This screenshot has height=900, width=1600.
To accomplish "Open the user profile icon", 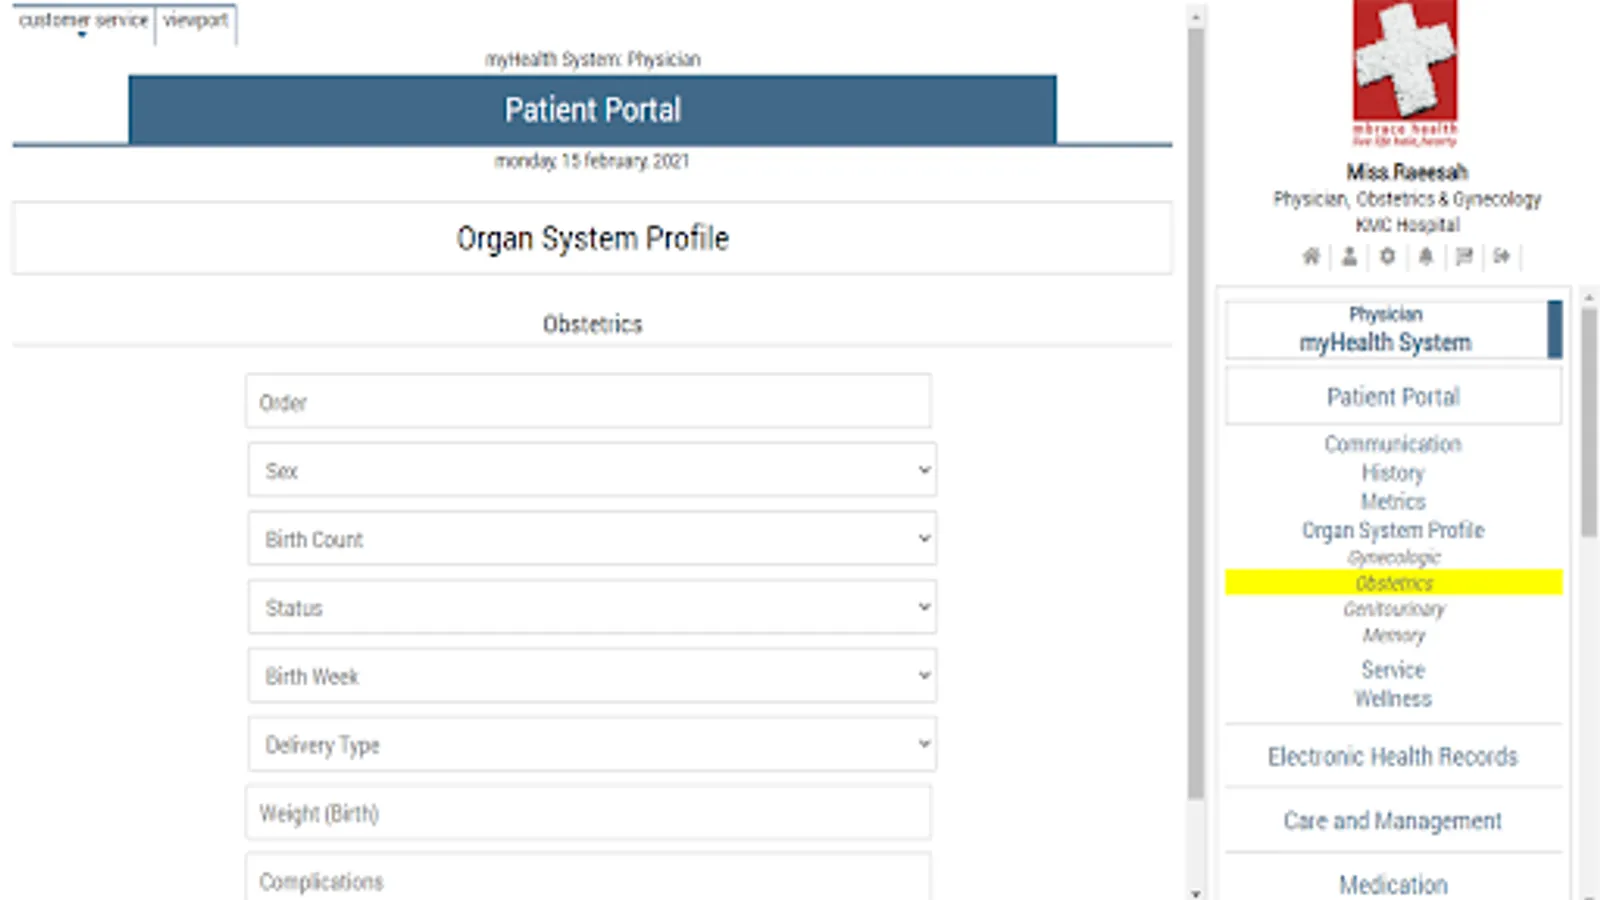I will point(1349,256).
